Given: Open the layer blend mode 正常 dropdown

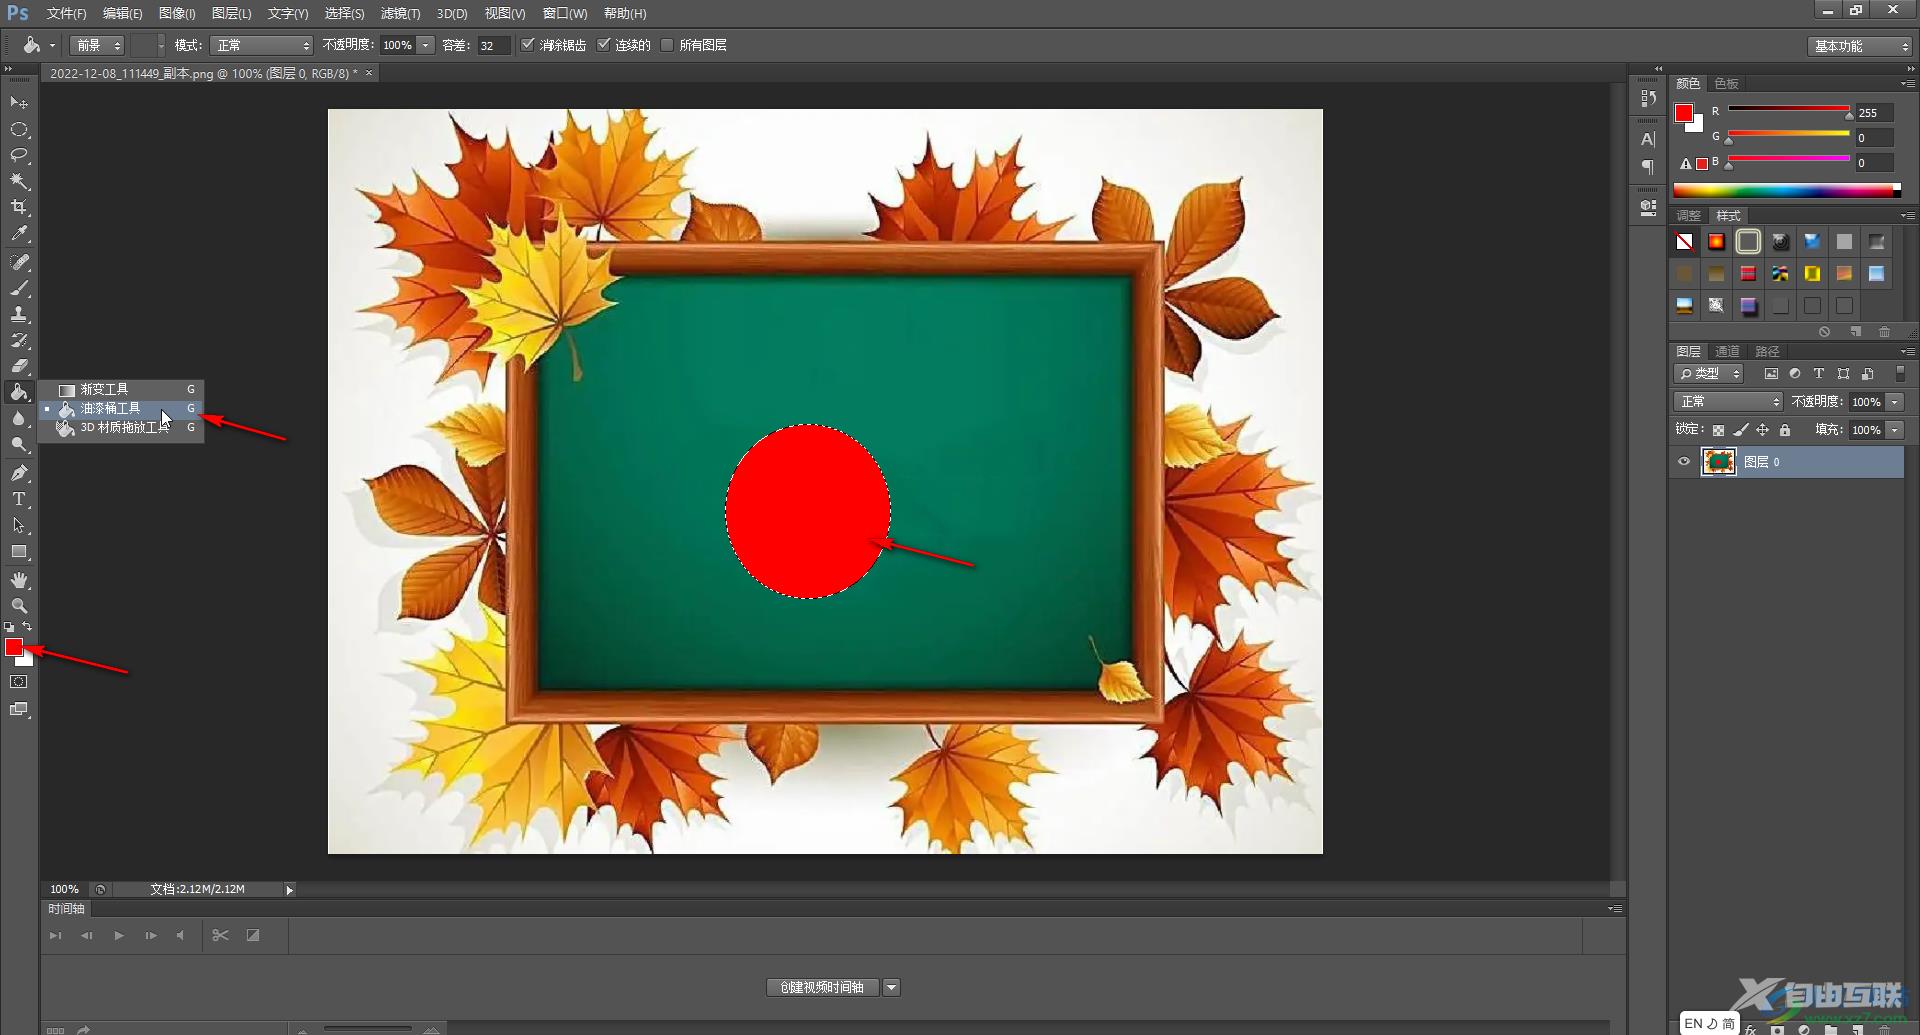Looking at the screenshot, I should tap(1728, 401).
